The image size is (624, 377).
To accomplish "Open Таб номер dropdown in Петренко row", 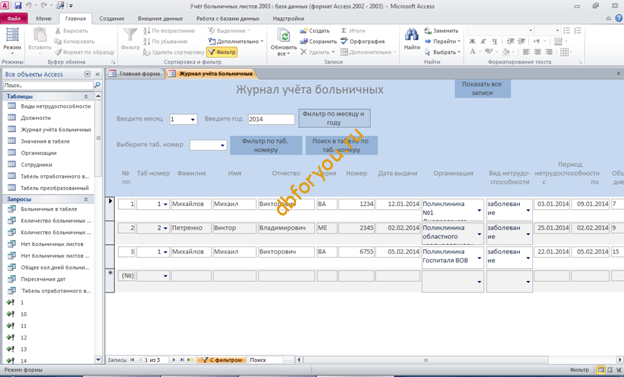I will pos(165,228).
